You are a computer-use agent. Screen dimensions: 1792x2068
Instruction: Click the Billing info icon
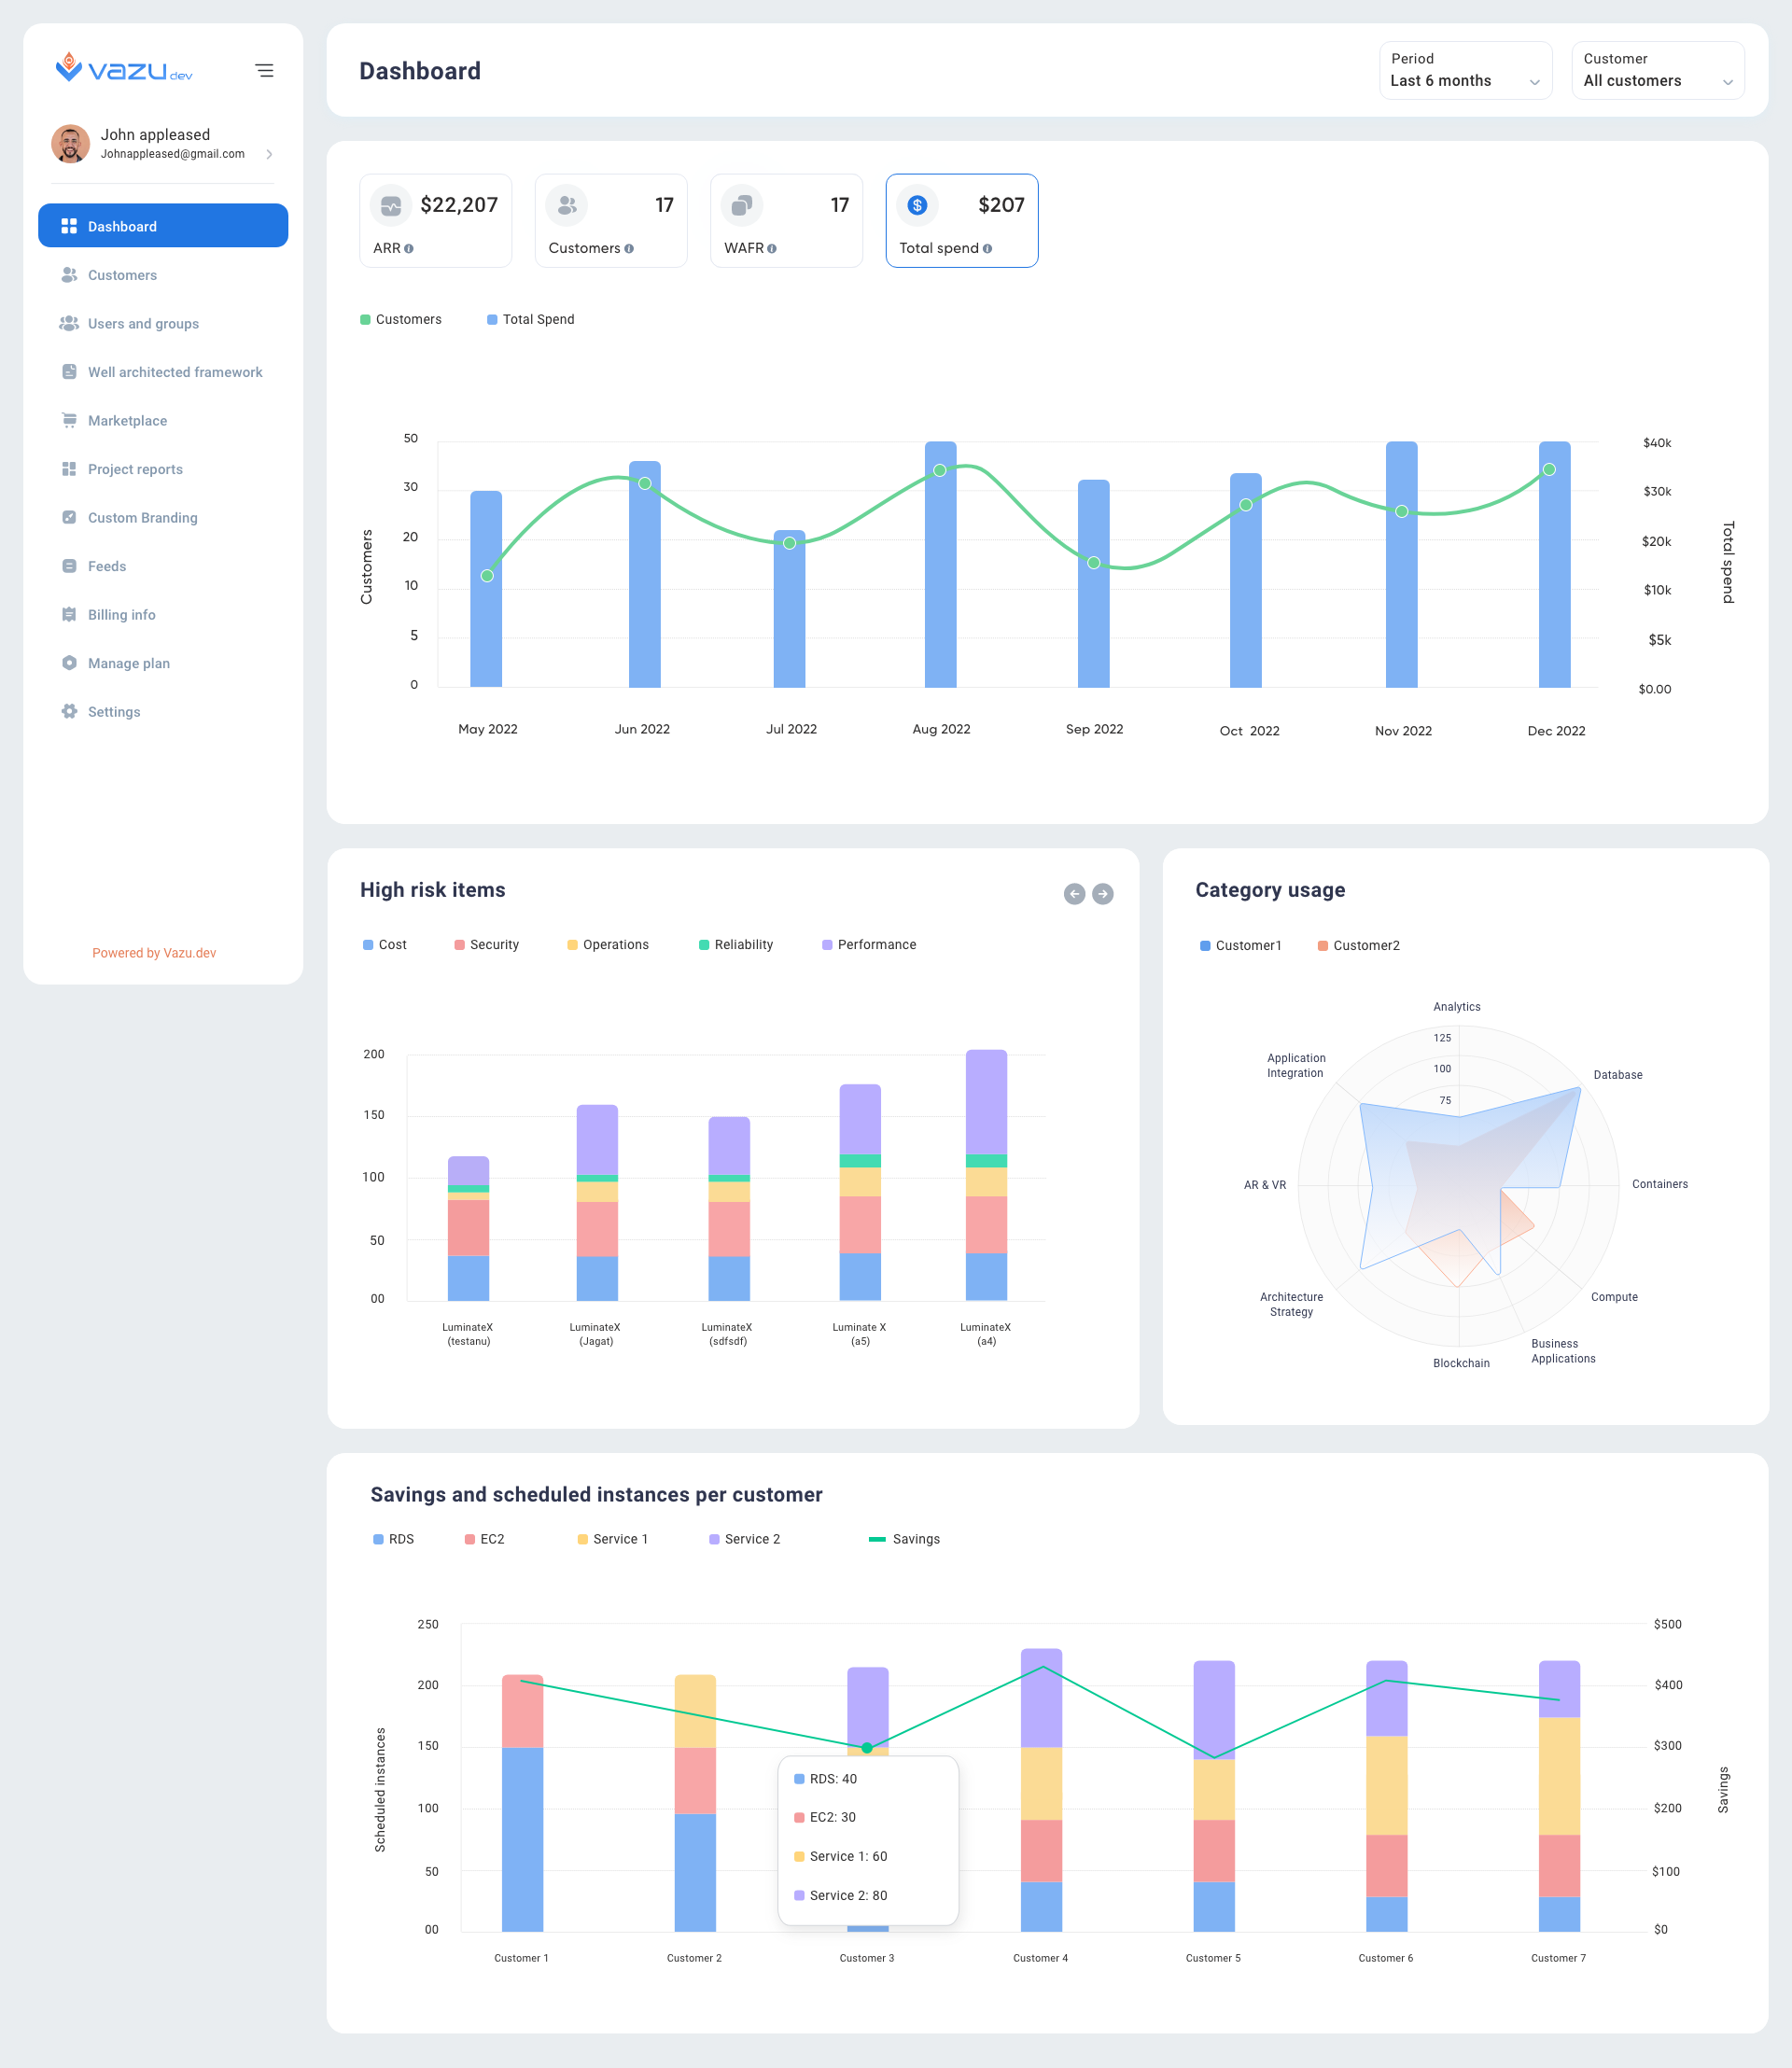point(69,614)
